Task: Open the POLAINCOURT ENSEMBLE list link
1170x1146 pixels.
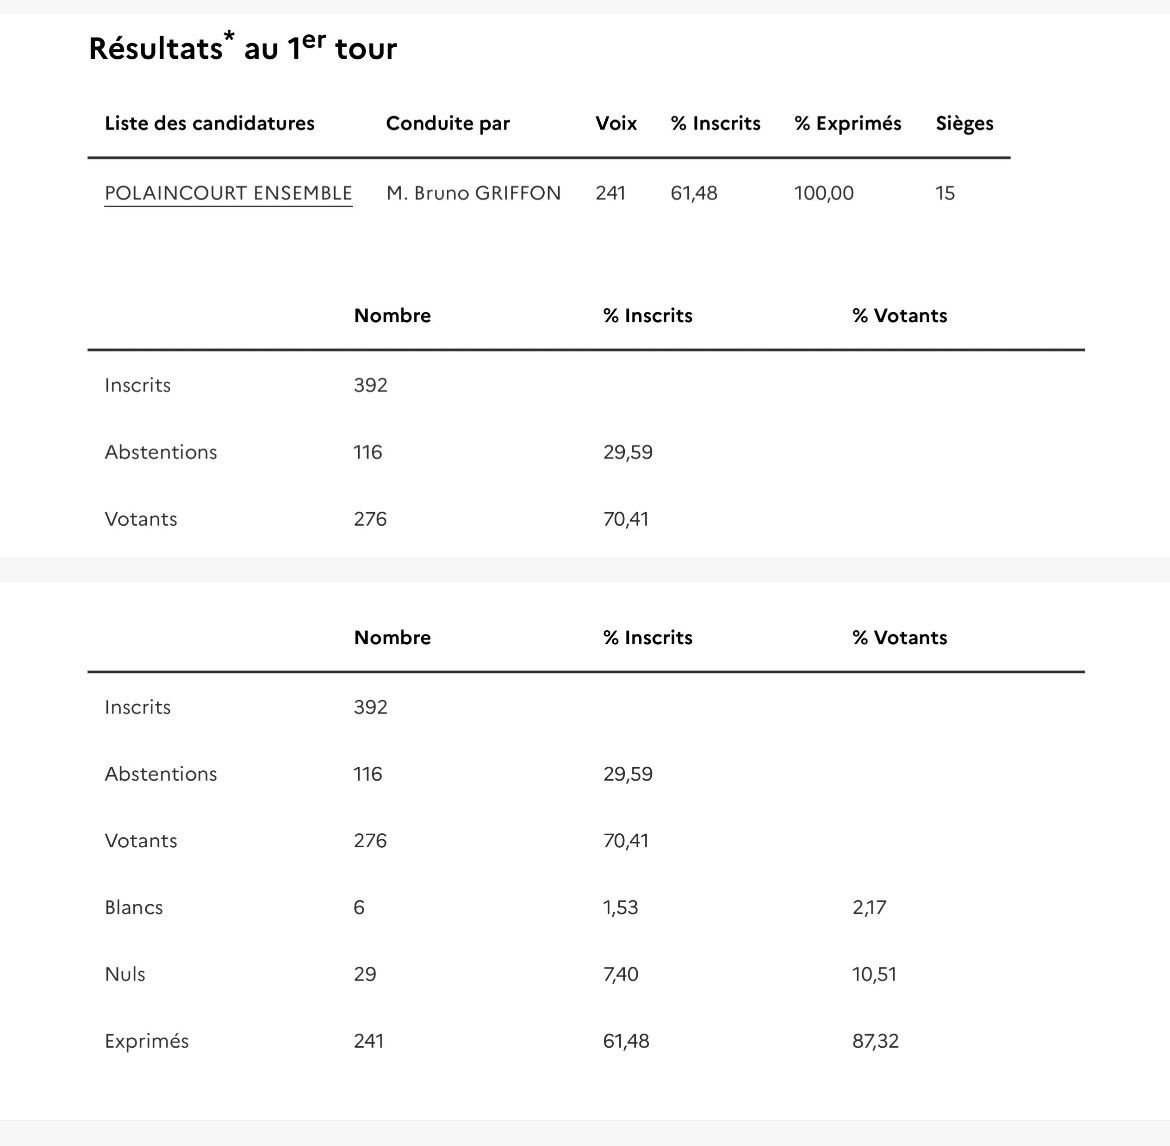Action: click(228, 193)
